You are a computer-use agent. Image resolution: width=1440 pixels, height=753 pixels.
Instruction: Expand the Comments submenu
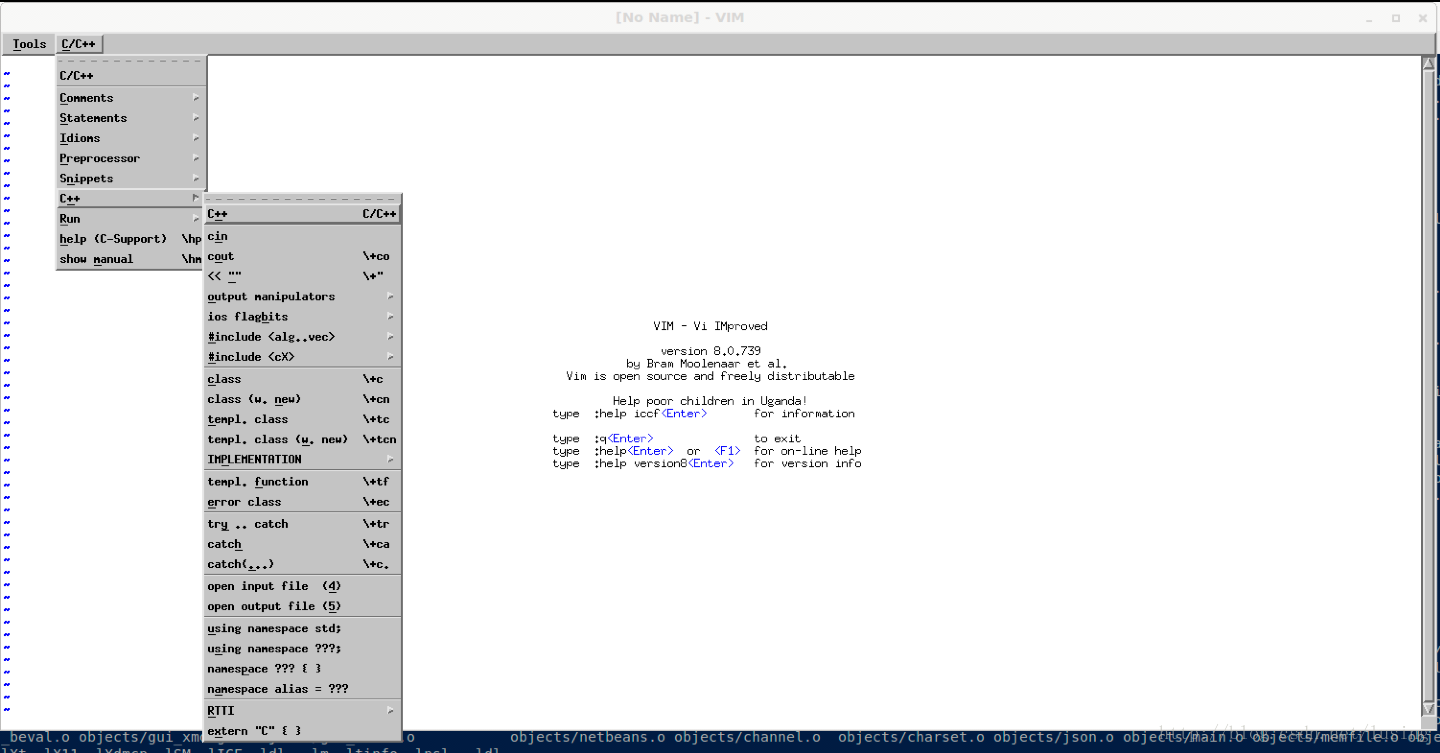tap(131, 98)
